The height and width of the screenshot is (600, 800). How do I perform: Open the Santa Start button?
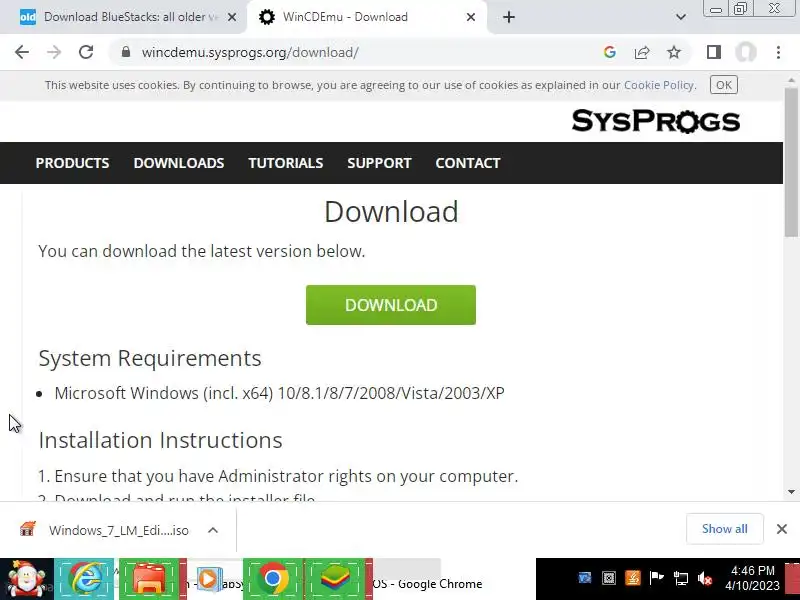27,579
